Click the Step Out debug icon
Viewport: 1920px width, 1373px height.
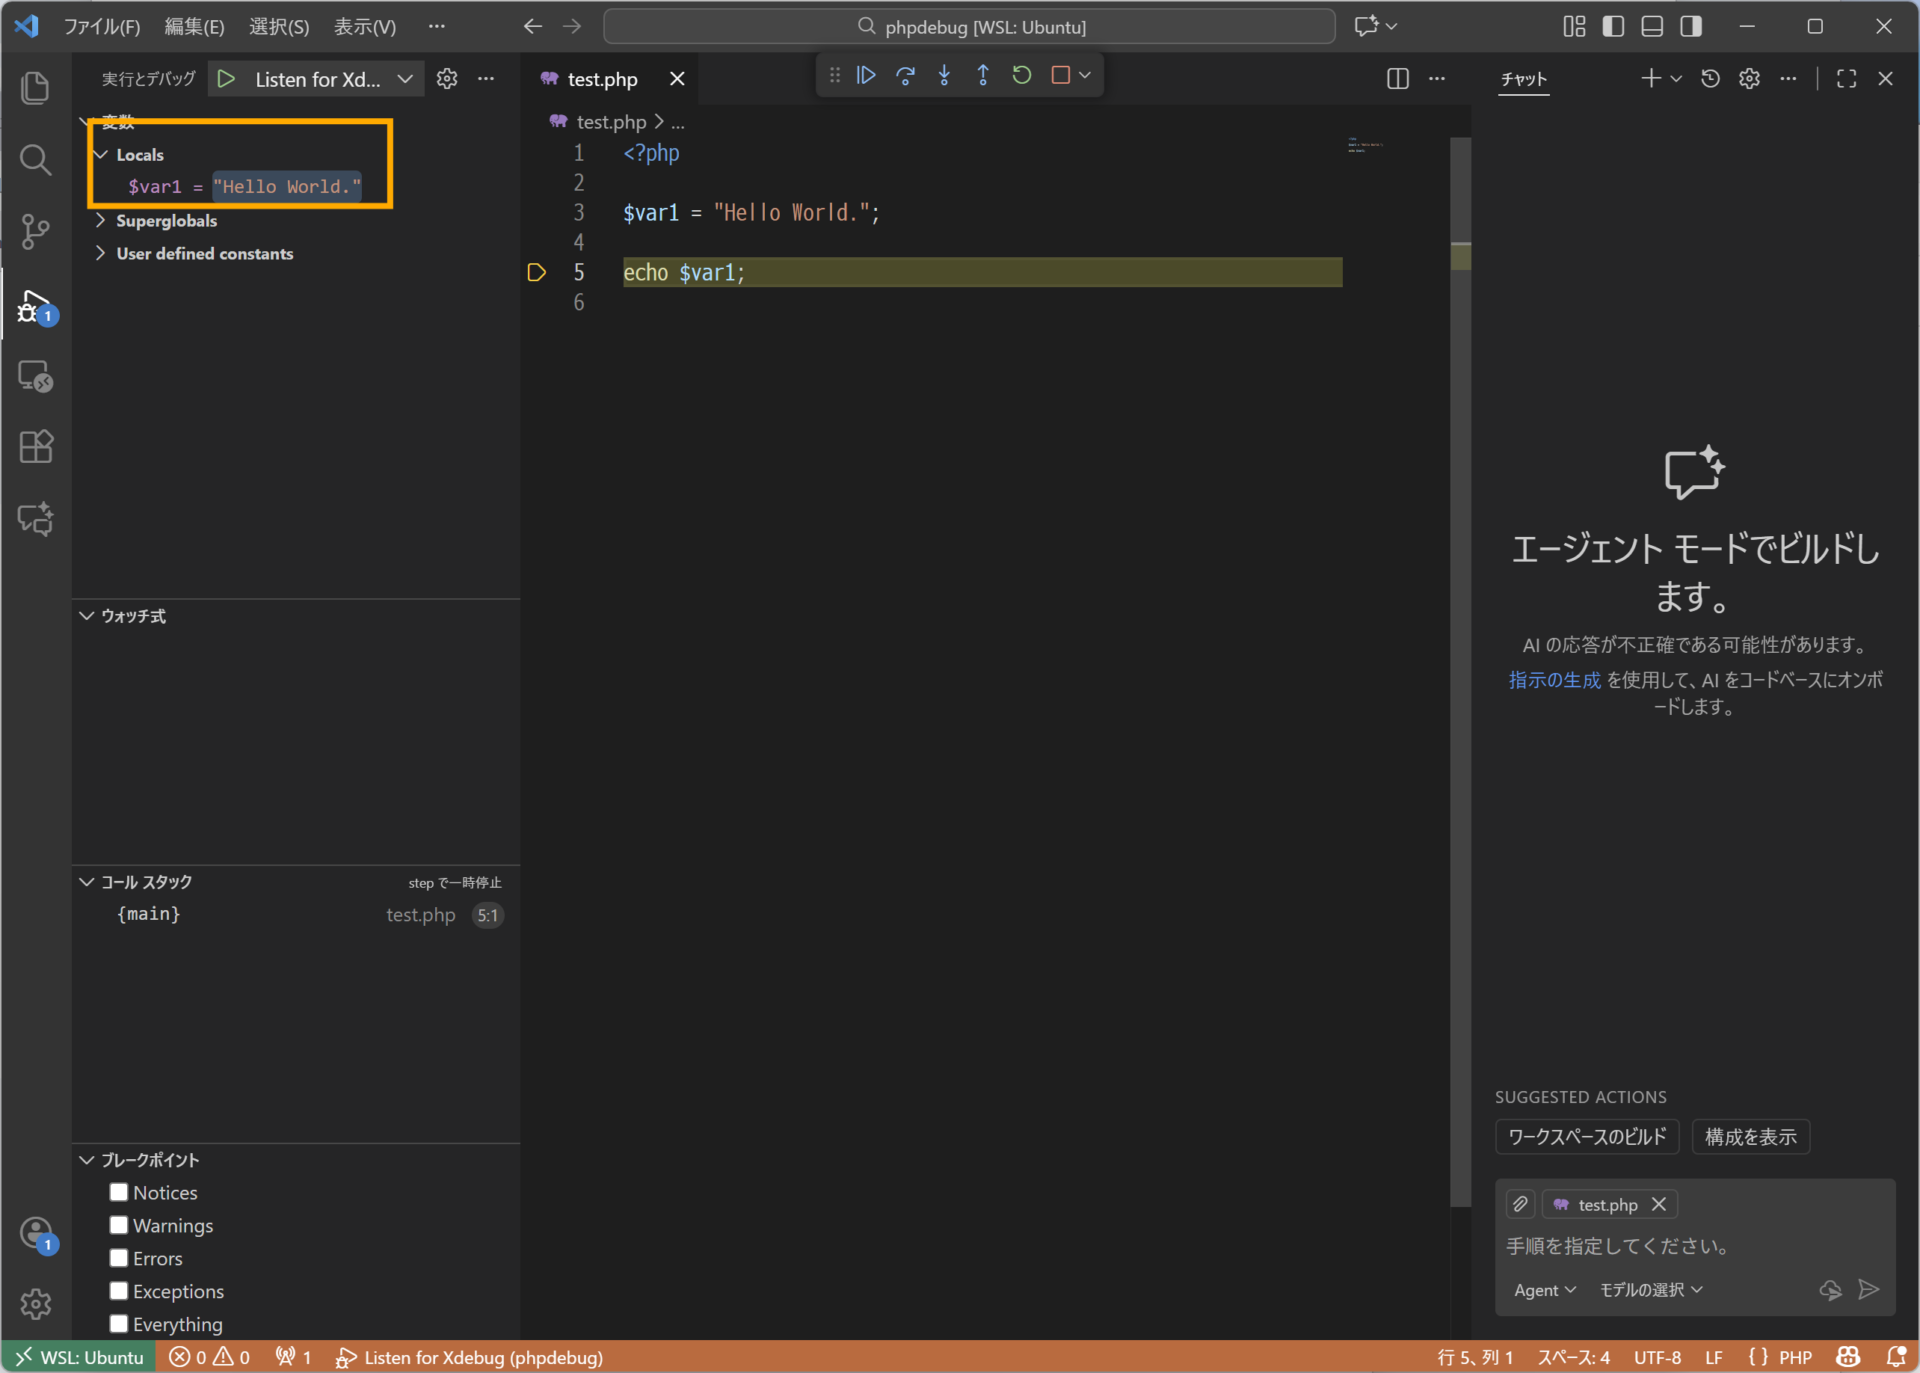pyautogui.click(x=983, y=75)
